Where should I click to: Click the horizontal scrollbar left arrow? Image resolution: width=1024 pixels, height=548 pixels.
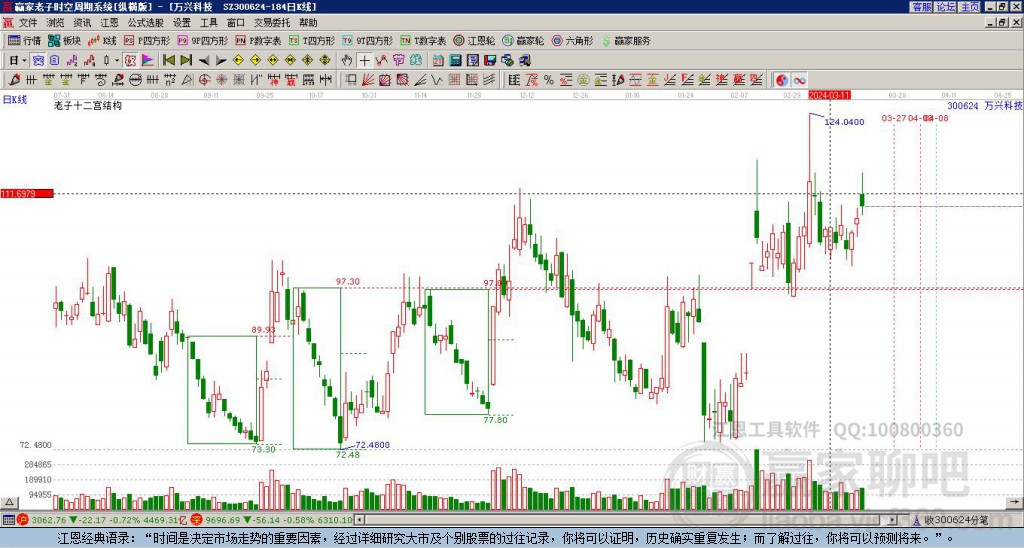pos(359,520)
